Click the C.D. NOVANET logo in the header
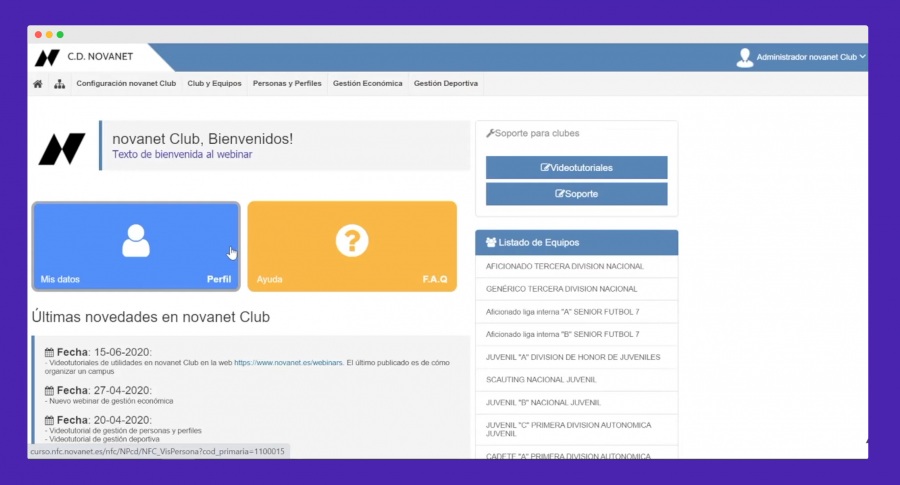Image resolution: width=900 pixels, height=485 pixels. 47,57
